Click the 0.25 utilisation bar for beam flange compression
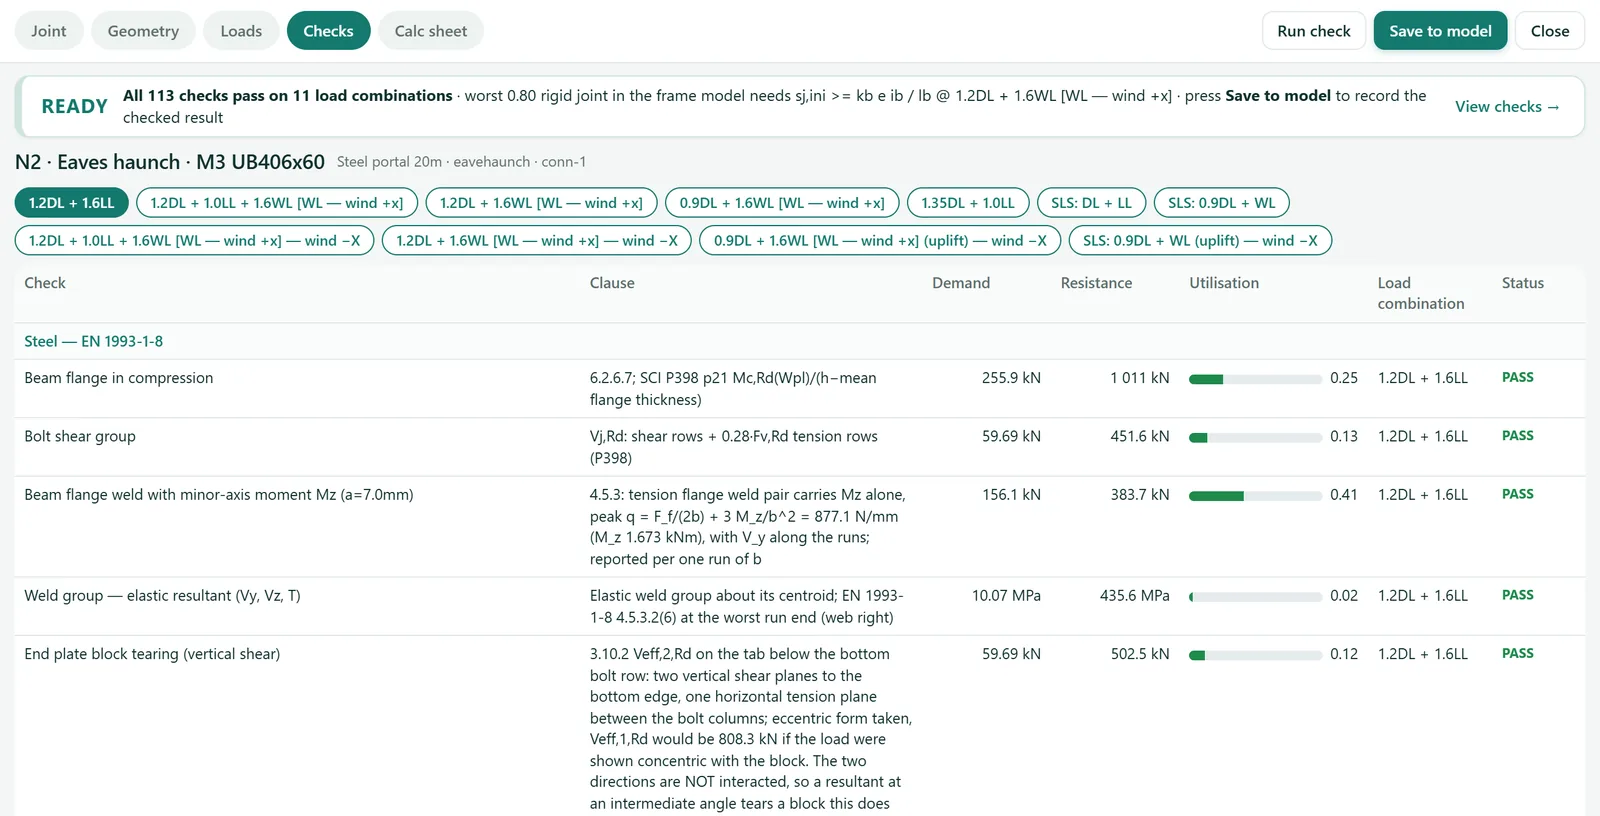1600x816 pixels. [x=1255, y=379]
